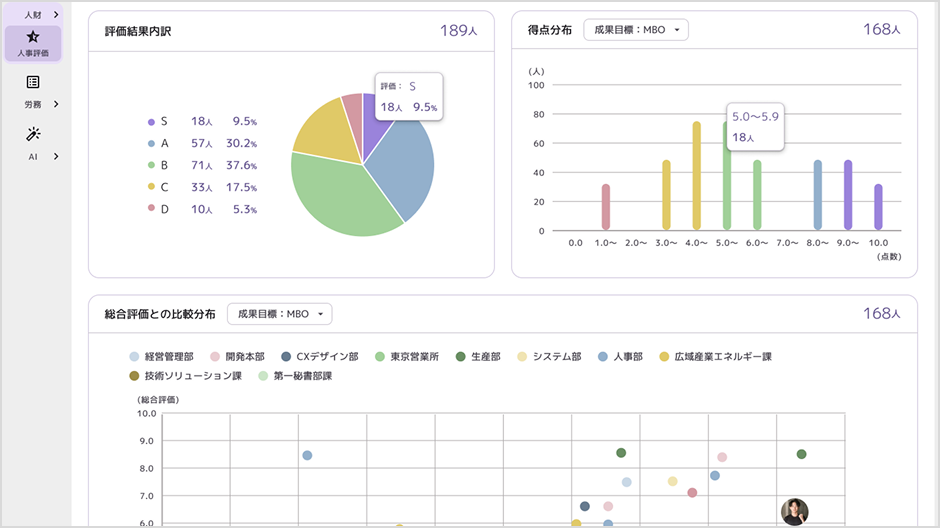Click the S legend dot in pie legend
940x528 pixels.
pyautogui.click(x=151, y=122)
